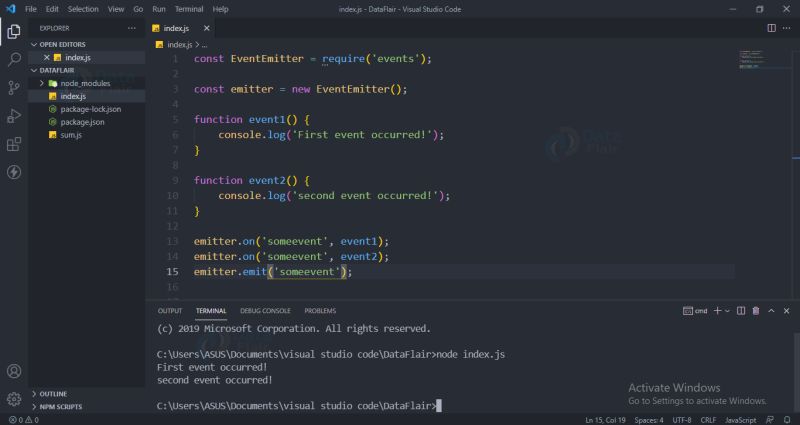
Task: Open the Manage gear icon
Action: click(14, 399)
